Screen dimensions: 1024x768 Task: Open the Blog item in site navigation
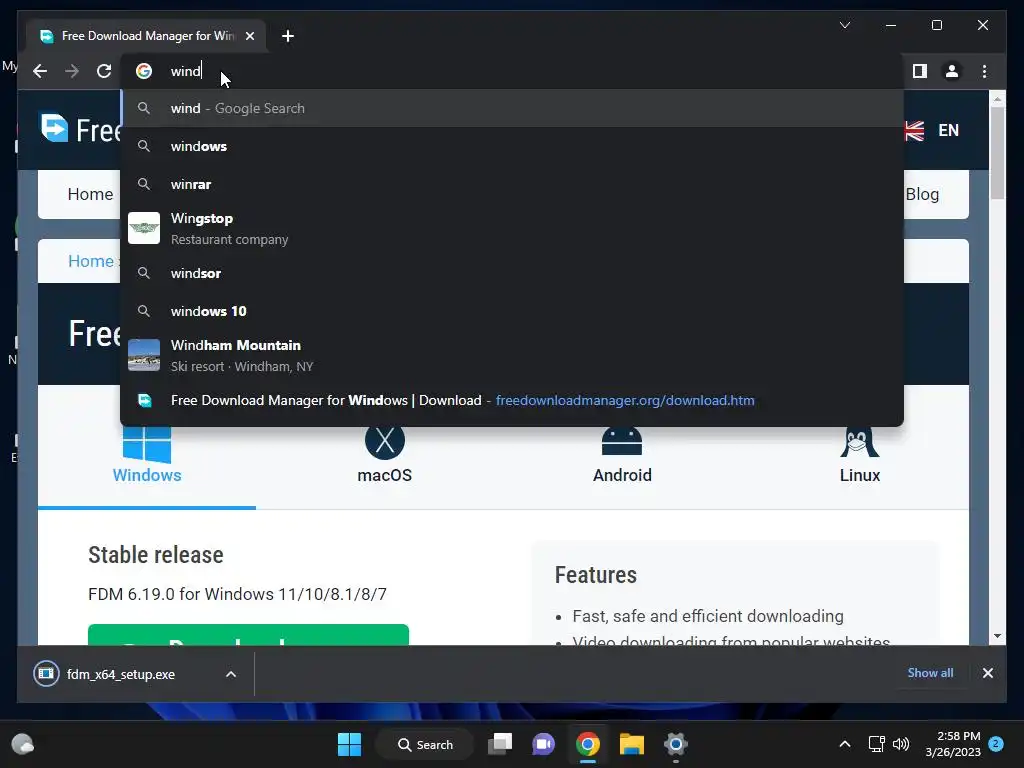922,195
